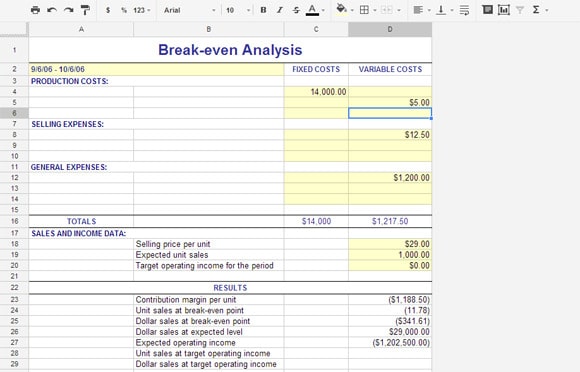Screen dimensions: 580x372
Task: Open the font size 10 dropdown
Action: point(238,10)
